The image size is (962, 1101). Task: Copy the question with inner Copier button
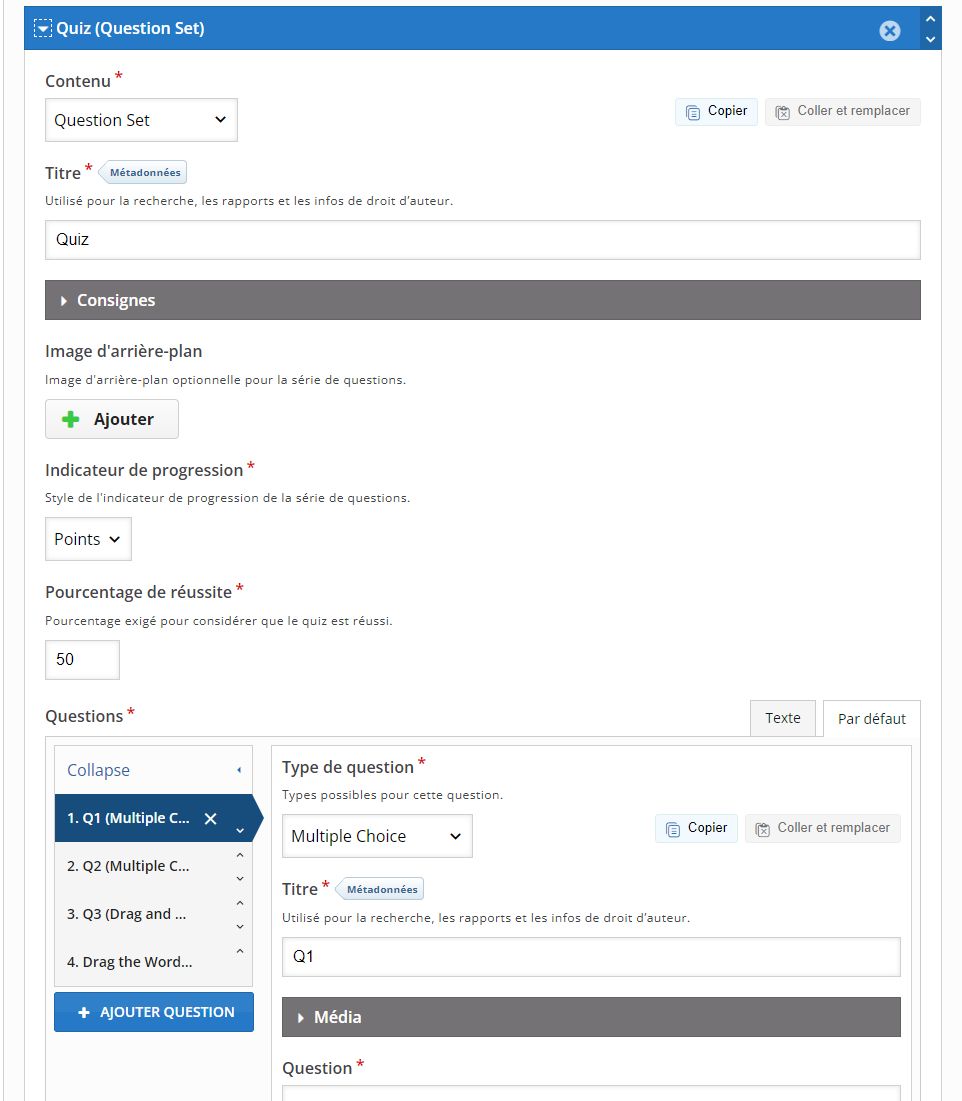pos(696,828)
